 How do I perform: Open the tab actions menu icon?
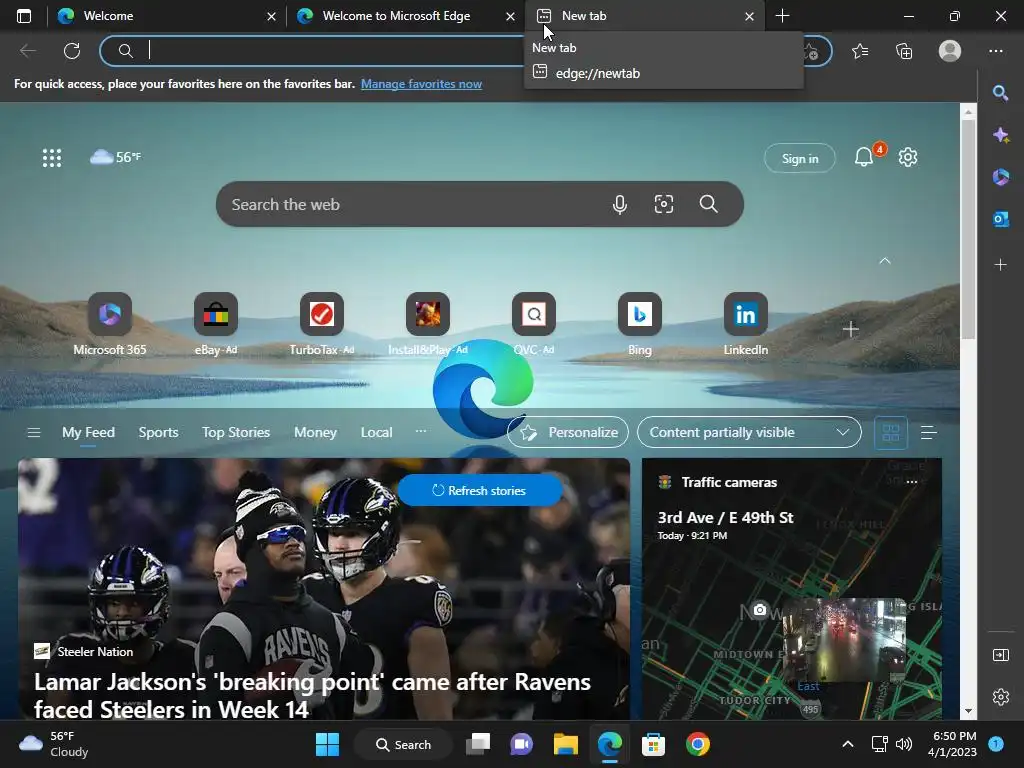pos(24,16)
